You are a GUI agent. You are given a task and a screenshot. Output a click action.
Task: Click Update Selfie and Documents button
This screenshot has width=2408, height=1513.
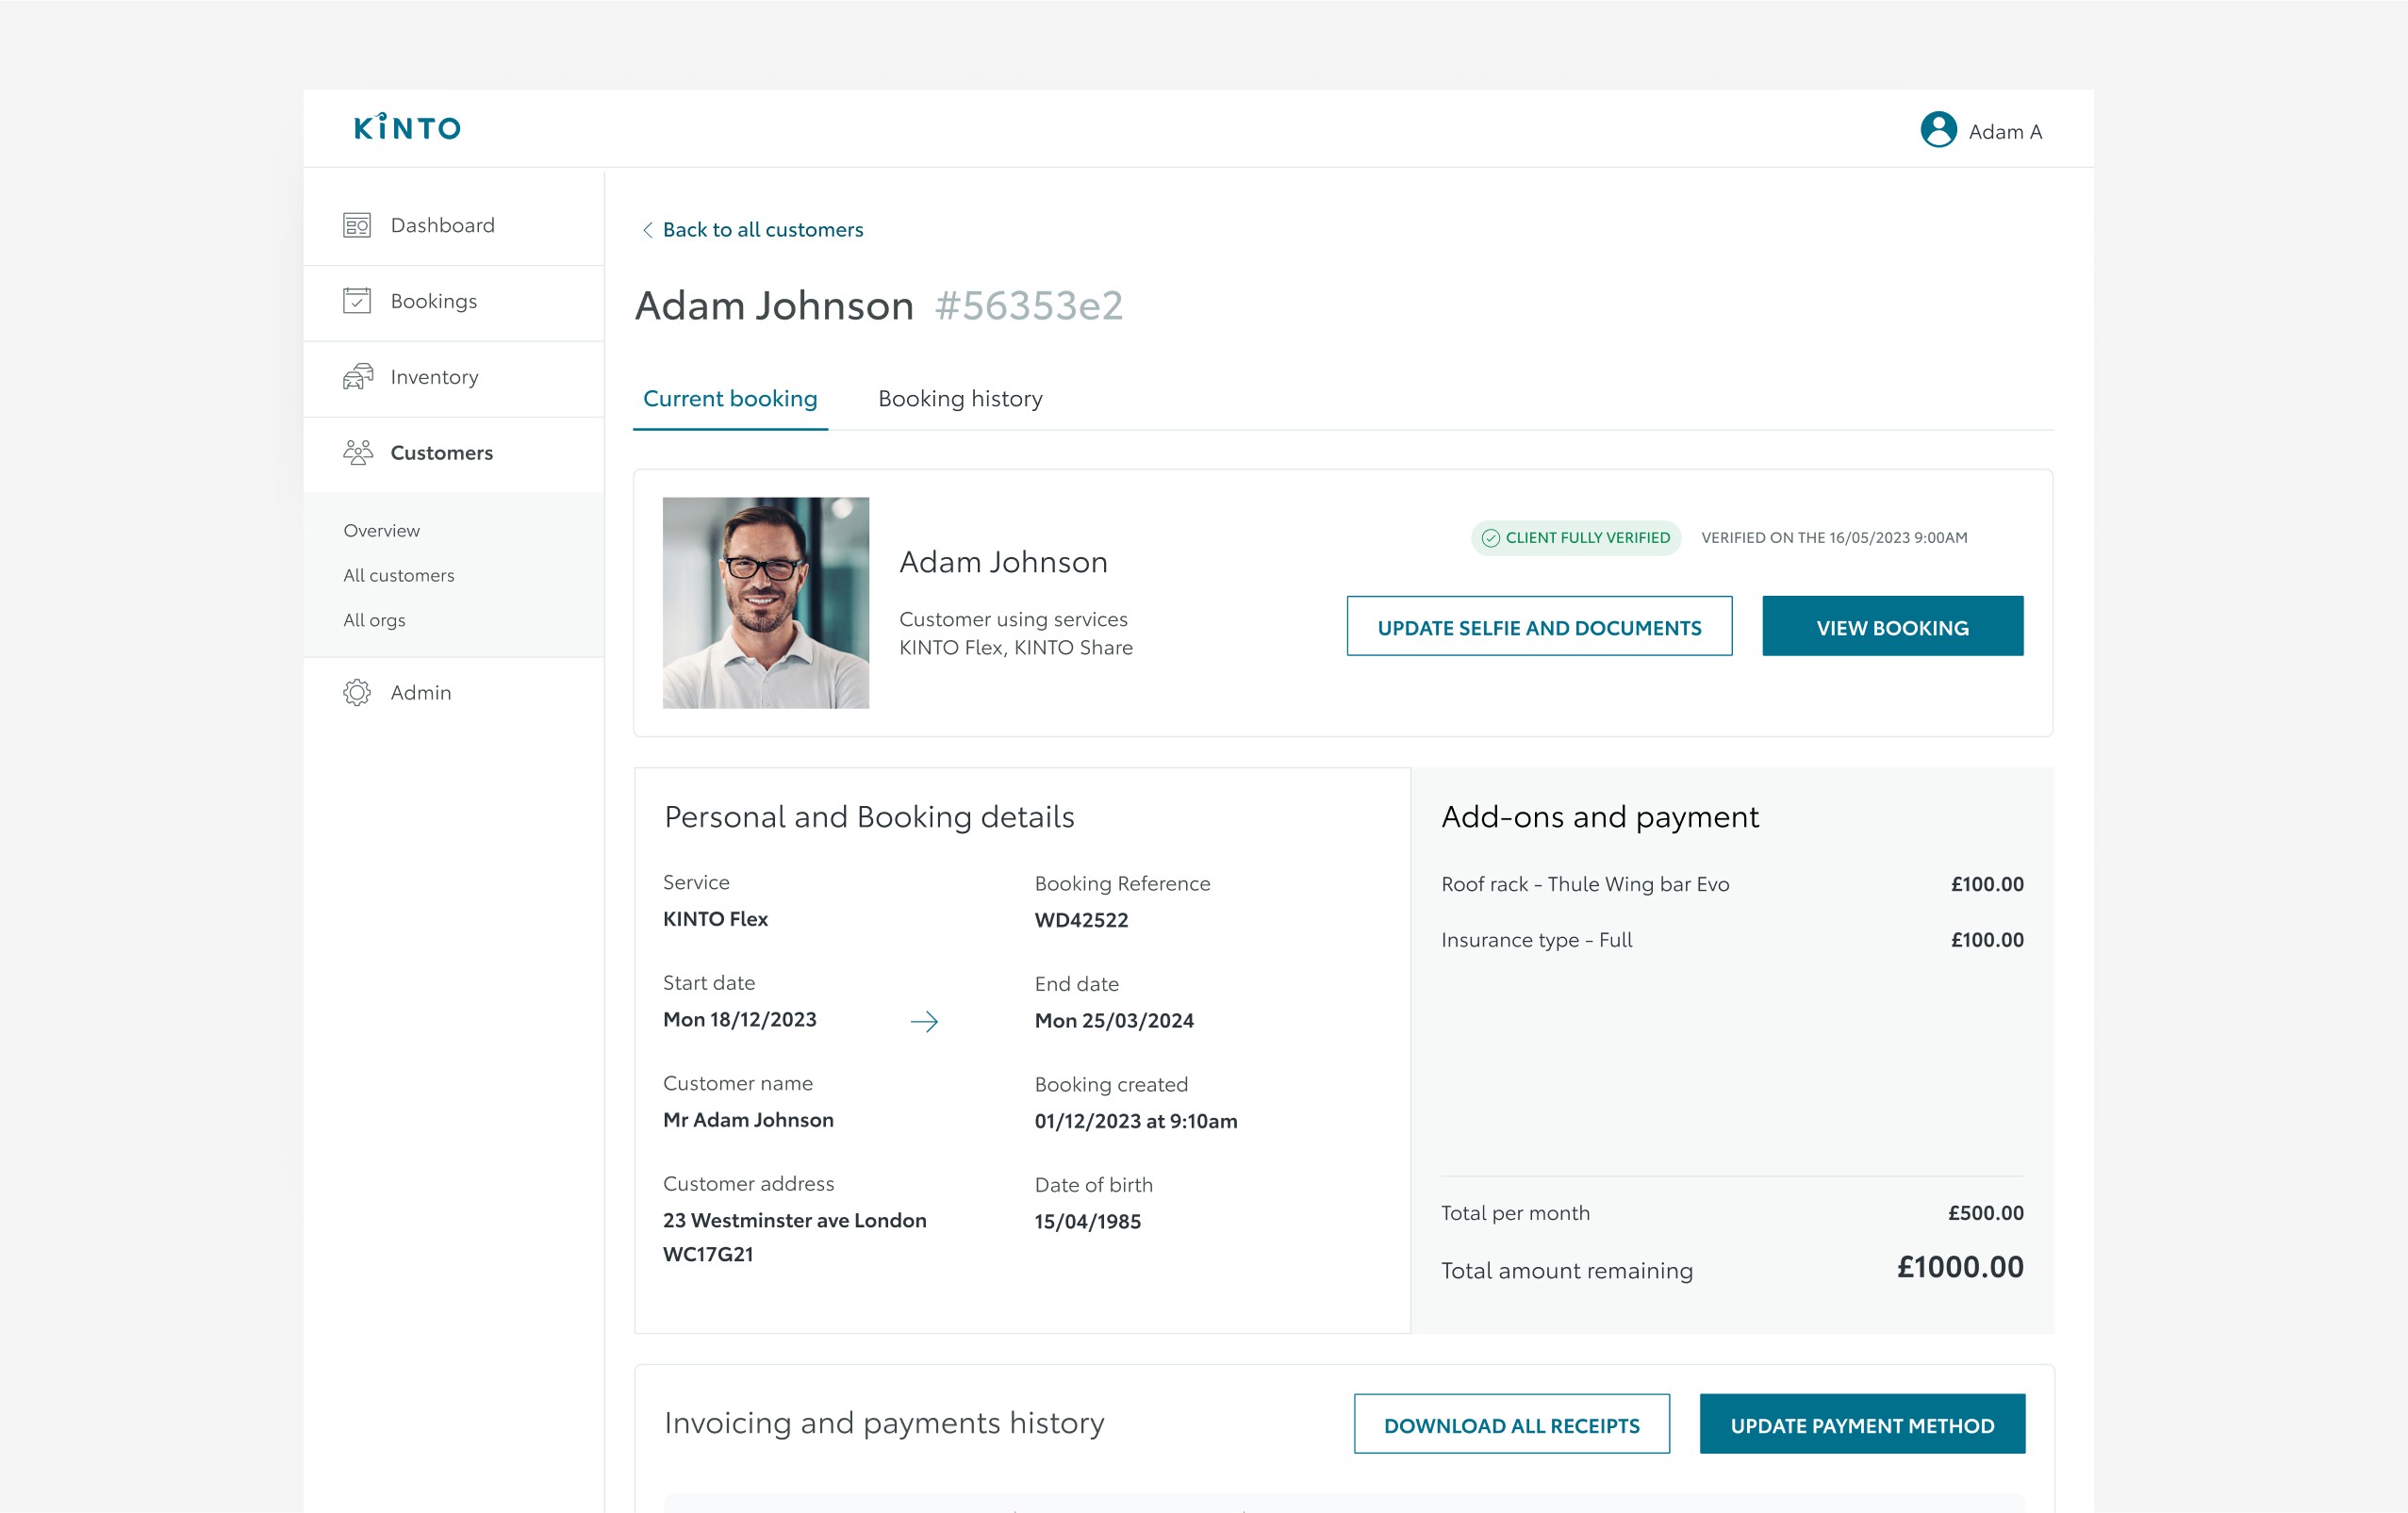coord(1538,627)
